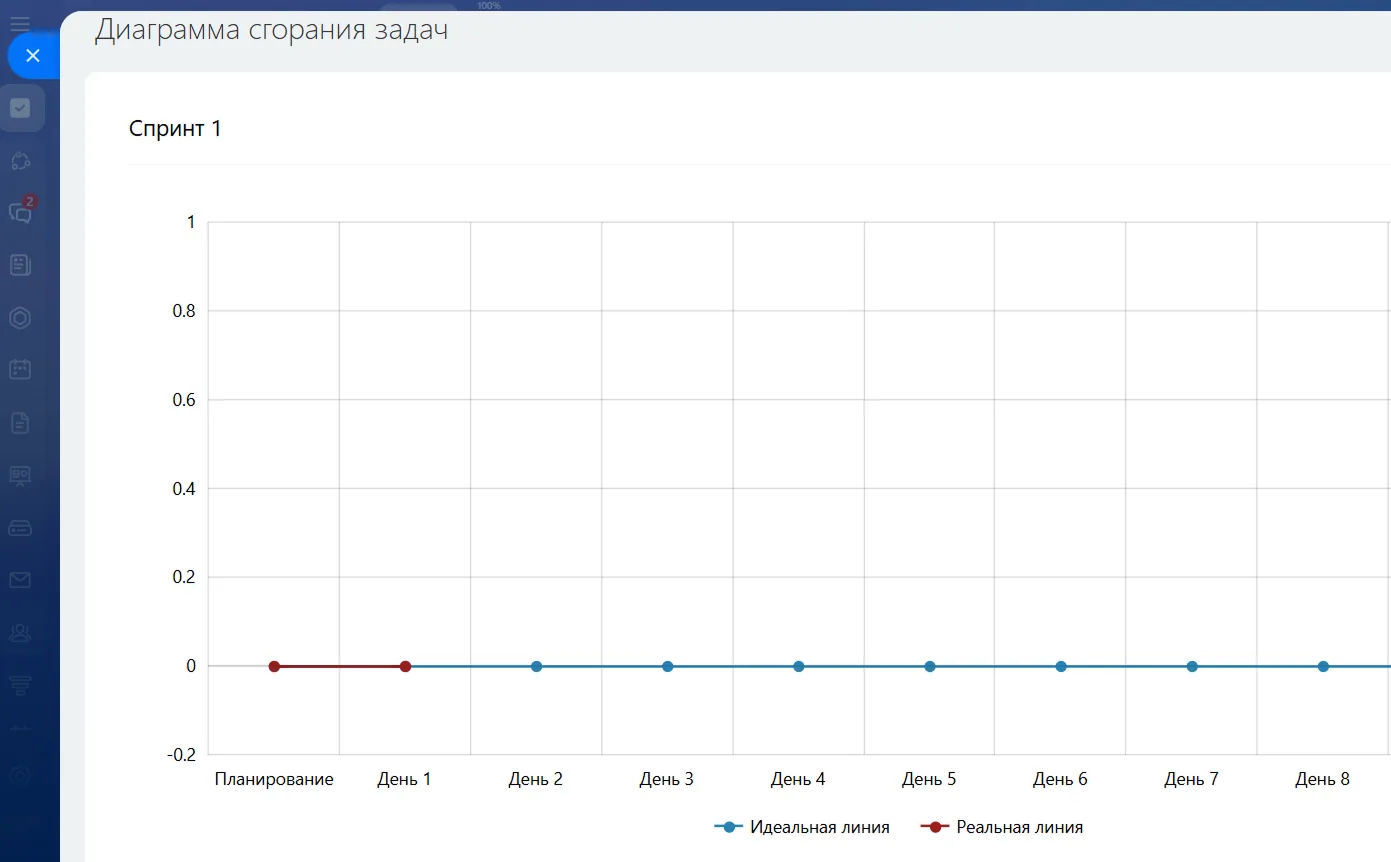Open the presentation board sidebar icon
Viewport: 1391px width, 862px height.
pos(20,475)
